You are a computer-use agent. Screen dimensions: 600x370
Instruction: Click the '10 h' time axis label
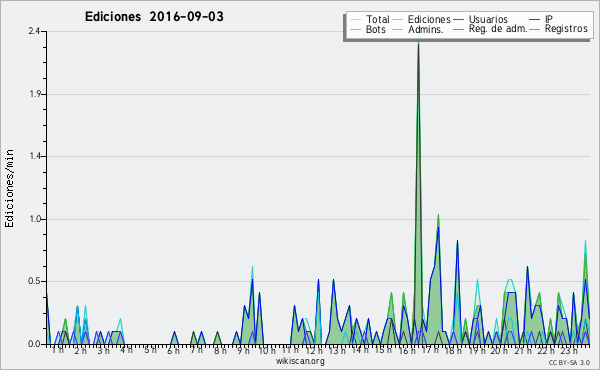[x=267, y=350]
